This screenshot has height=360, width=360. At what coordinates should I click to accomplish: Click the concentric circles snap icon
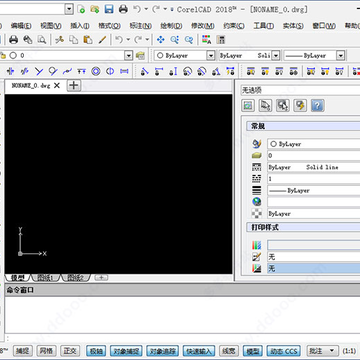pyautogui.click(x=96, y=71)
